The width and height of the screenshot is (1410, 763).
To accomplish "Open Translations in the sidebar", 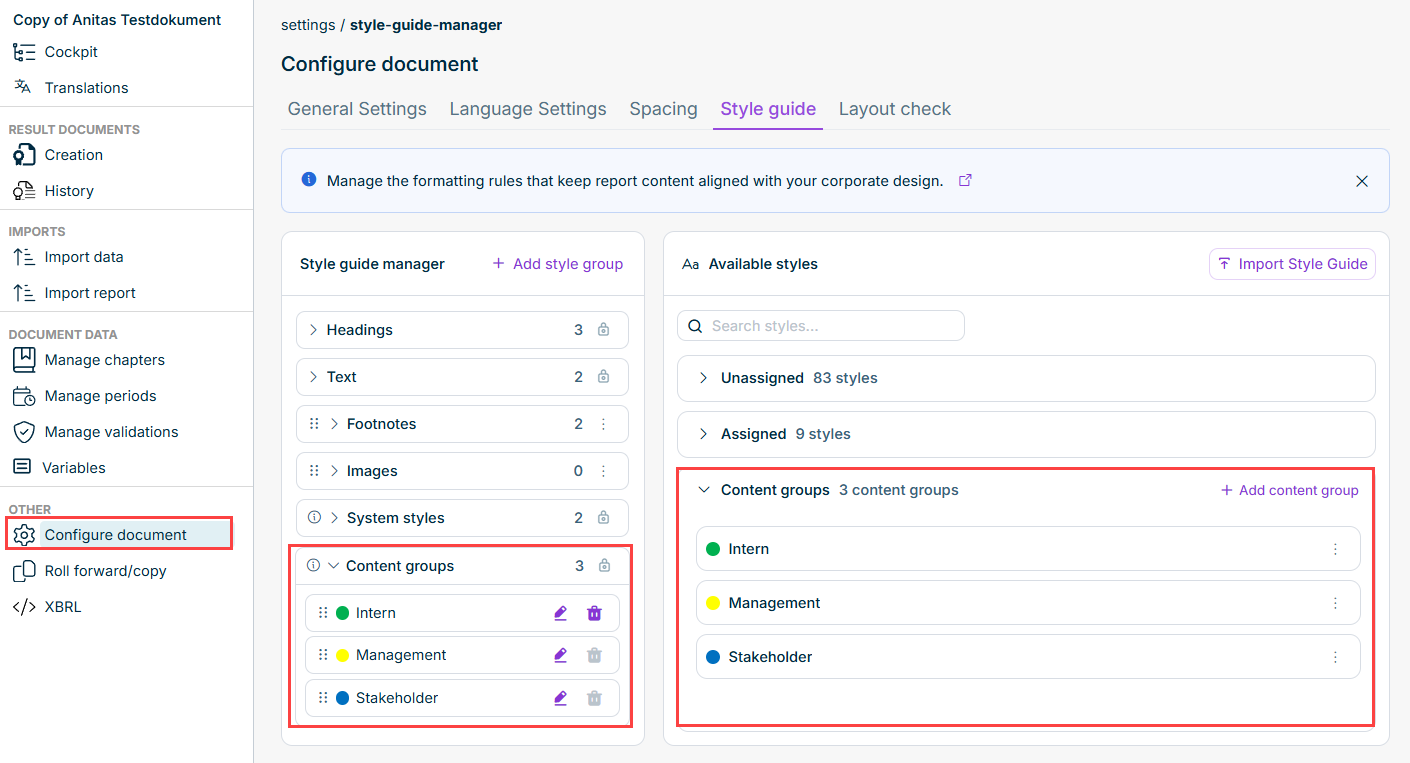I will [x=86, y=88].
